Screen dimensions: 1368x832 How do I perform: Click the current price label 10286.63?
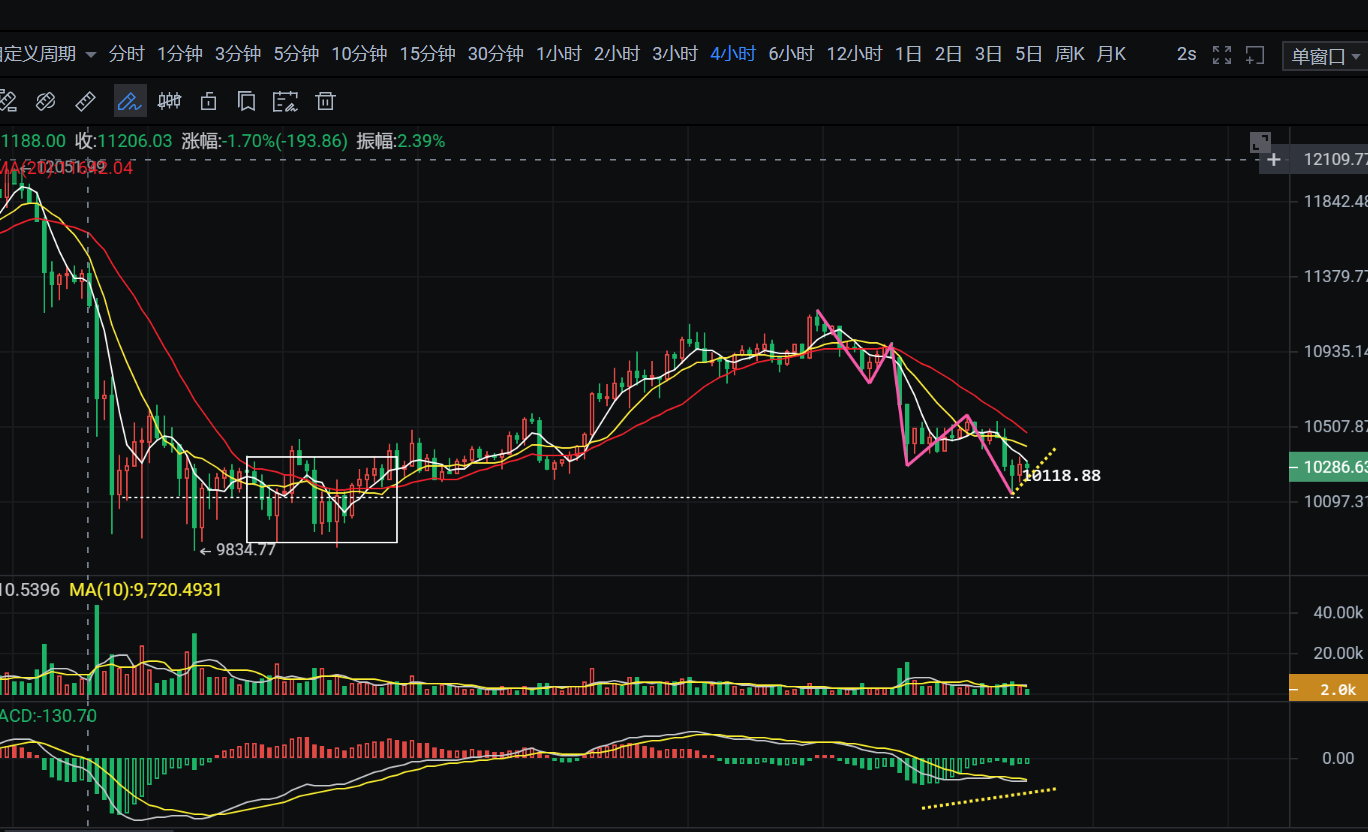tap(1329, 467)
